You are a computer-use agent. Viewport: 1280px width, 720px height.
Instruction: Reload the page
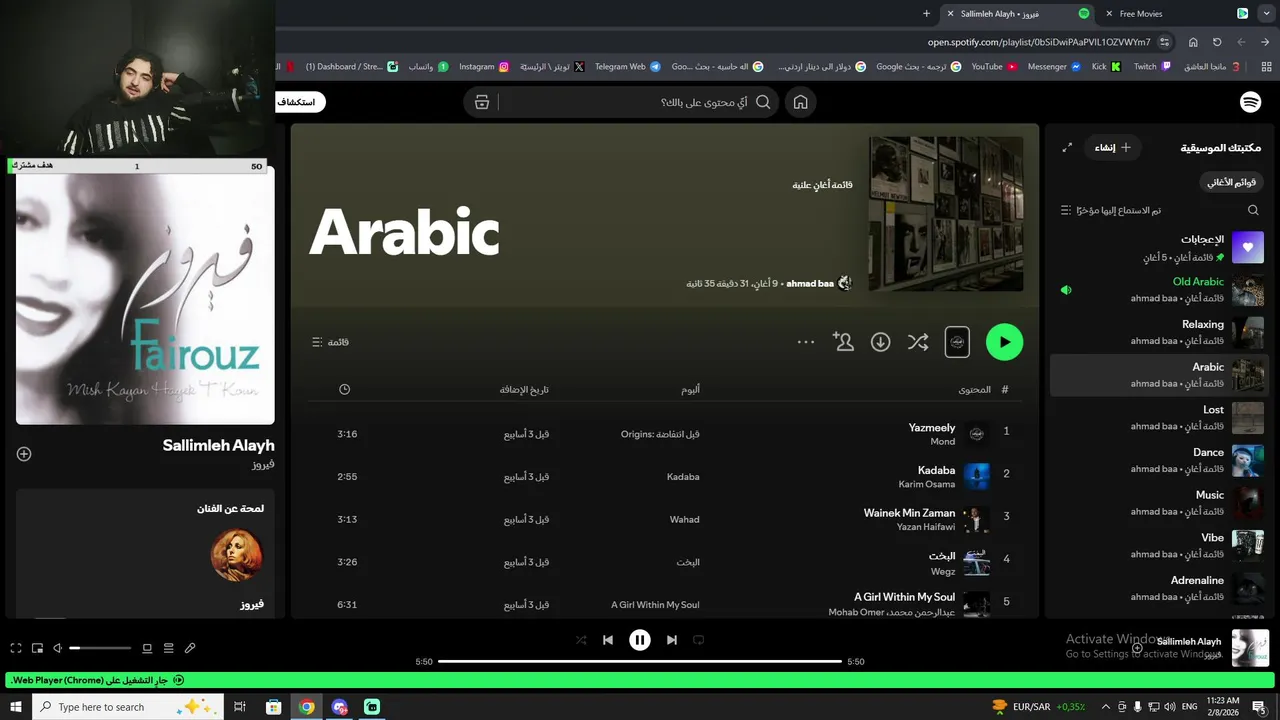1217,42
